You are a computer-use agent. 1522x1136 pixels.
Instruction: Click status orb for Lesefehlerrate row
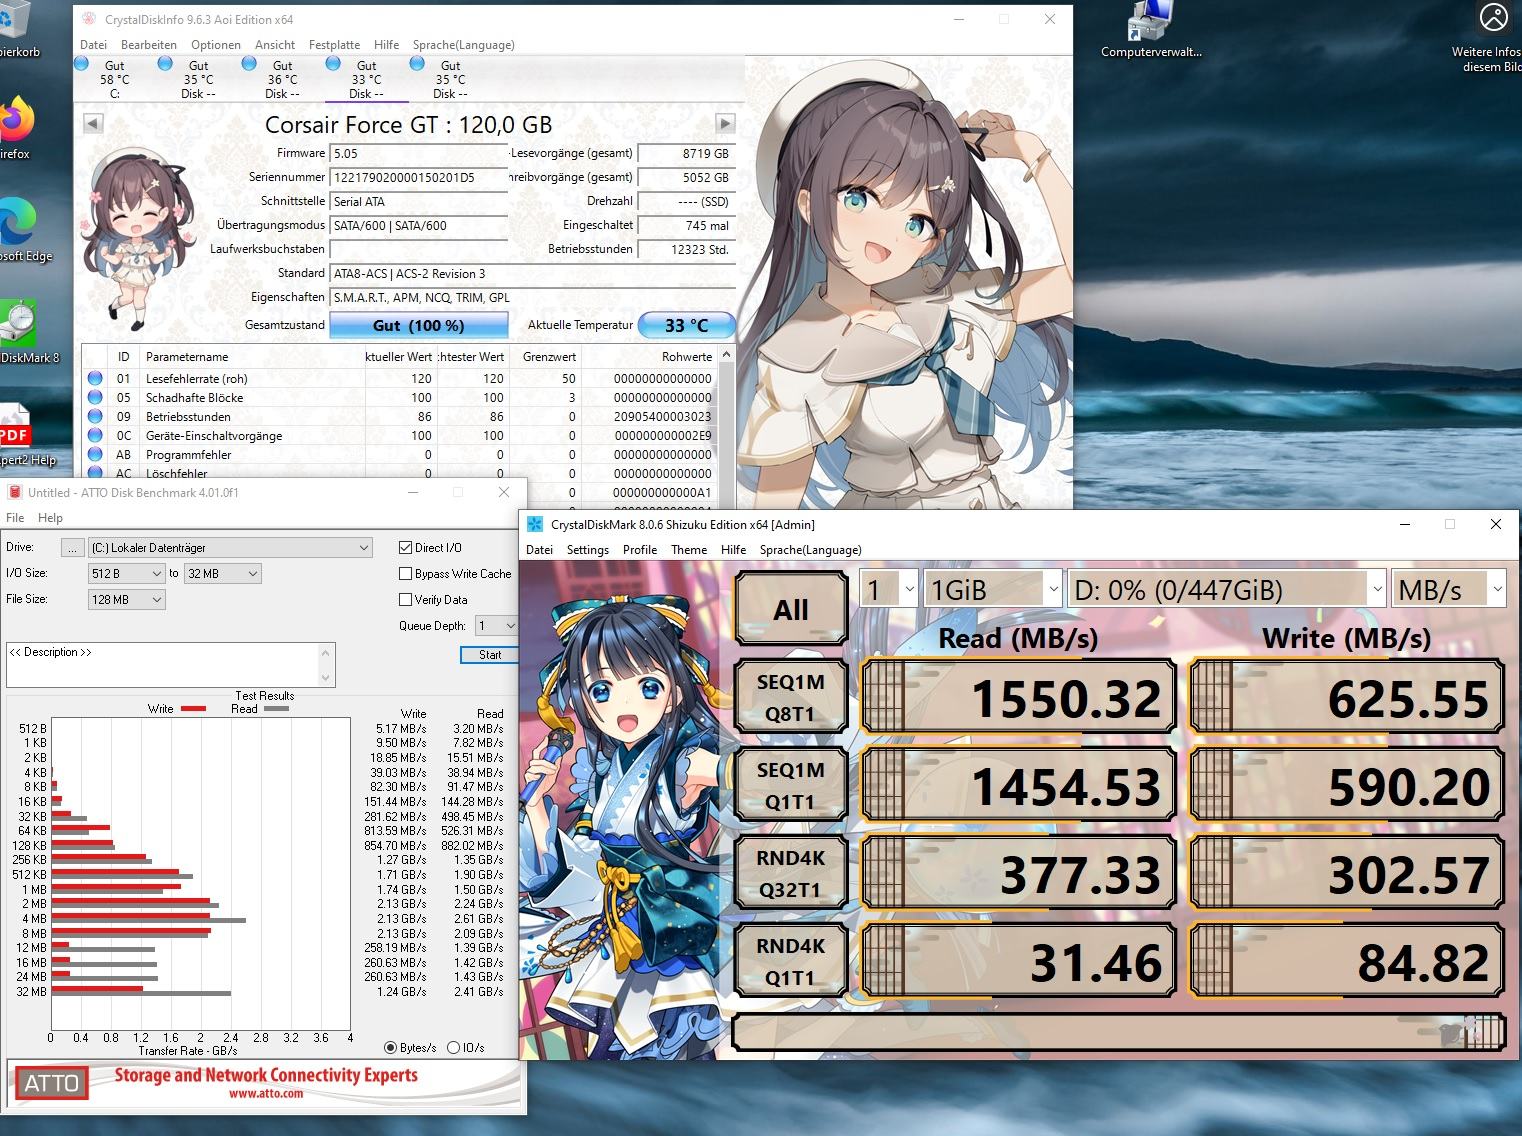(x=95, y=378)
